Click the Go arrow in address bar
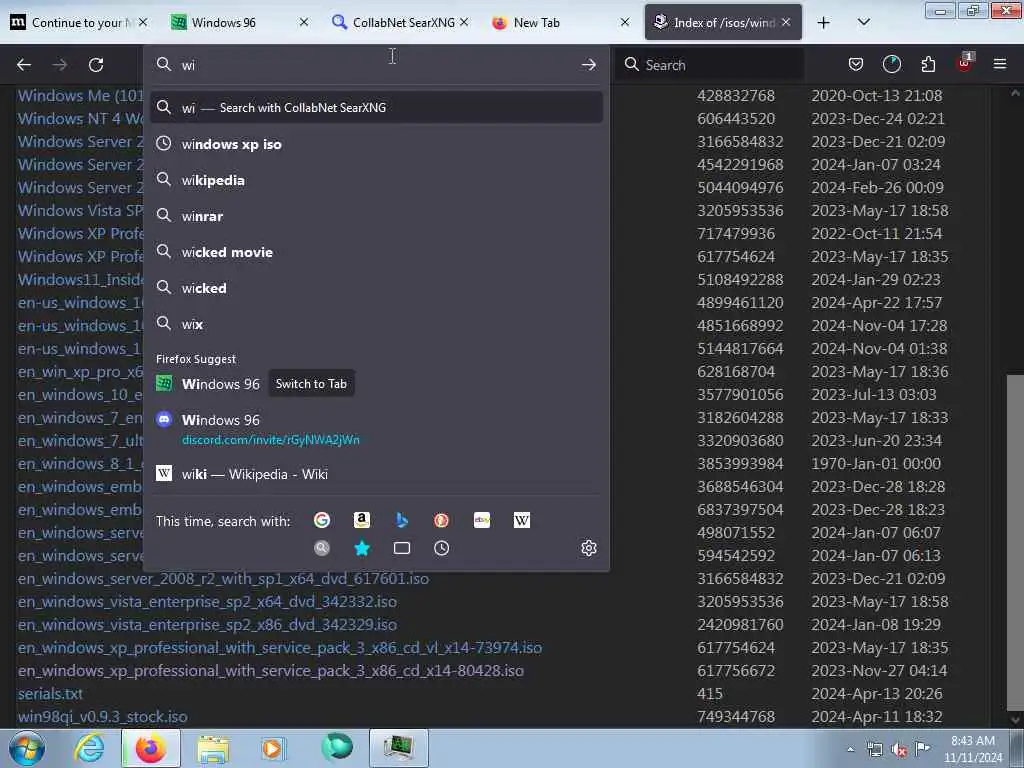Image resolution: width=1024 pixels, height=768 pixels. tap(588, 65)
